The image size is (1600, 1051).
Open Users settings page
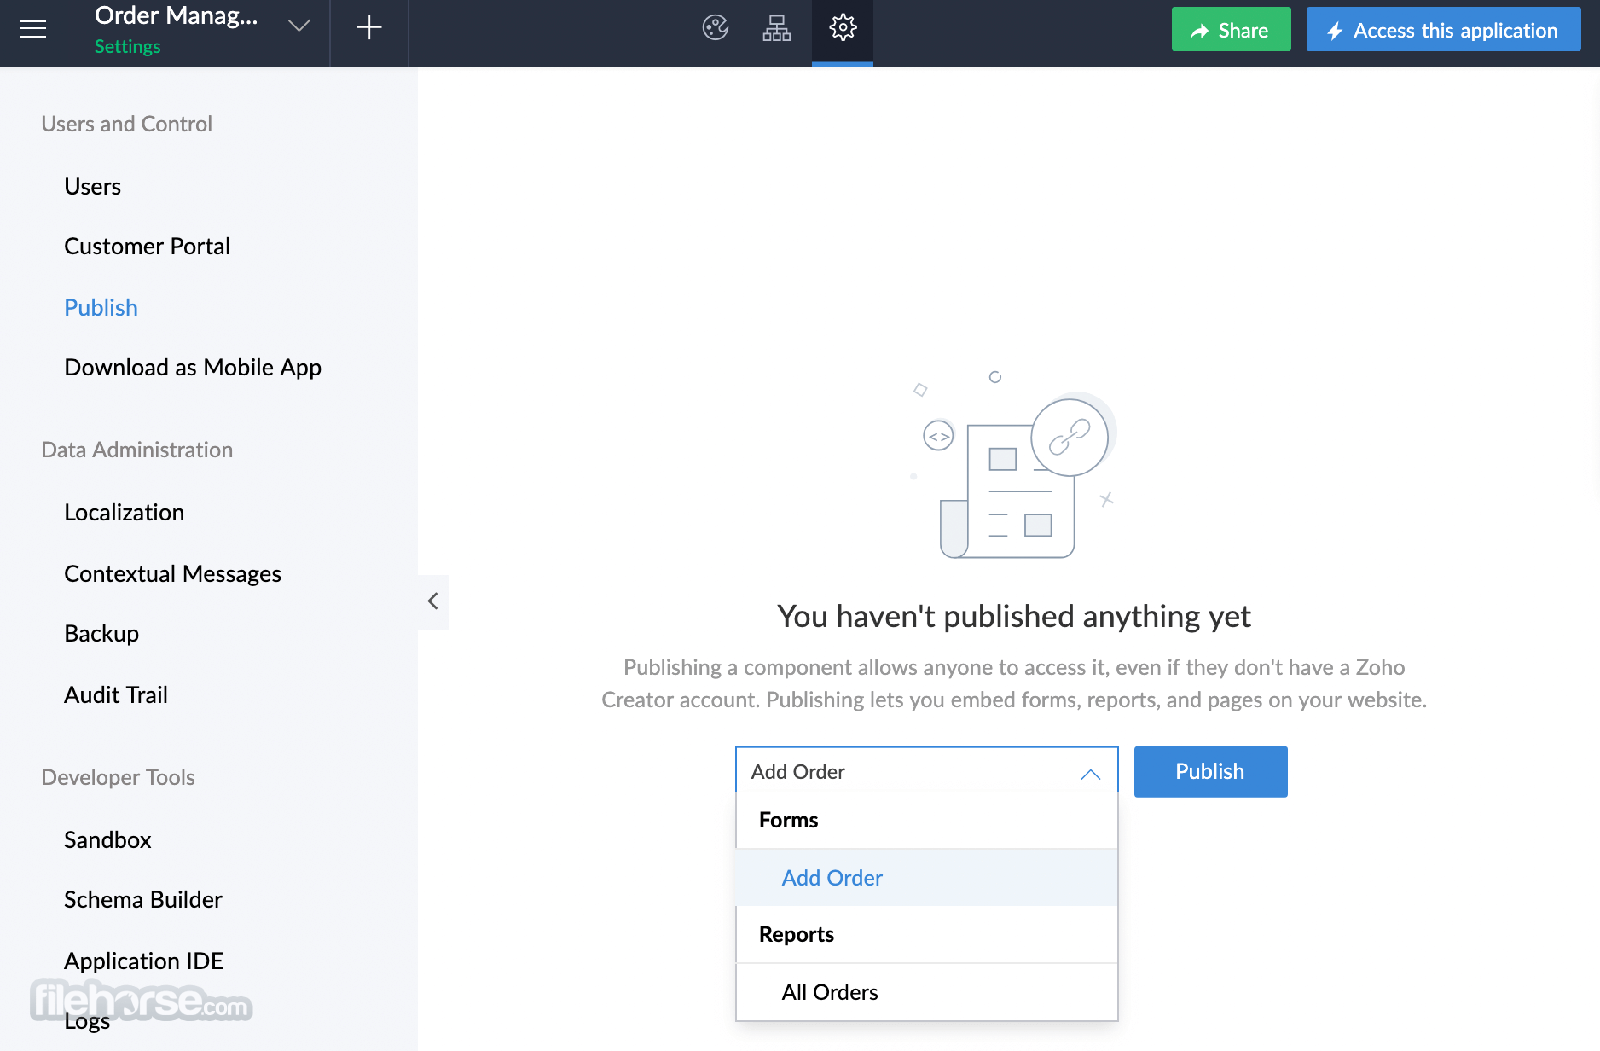93,187
